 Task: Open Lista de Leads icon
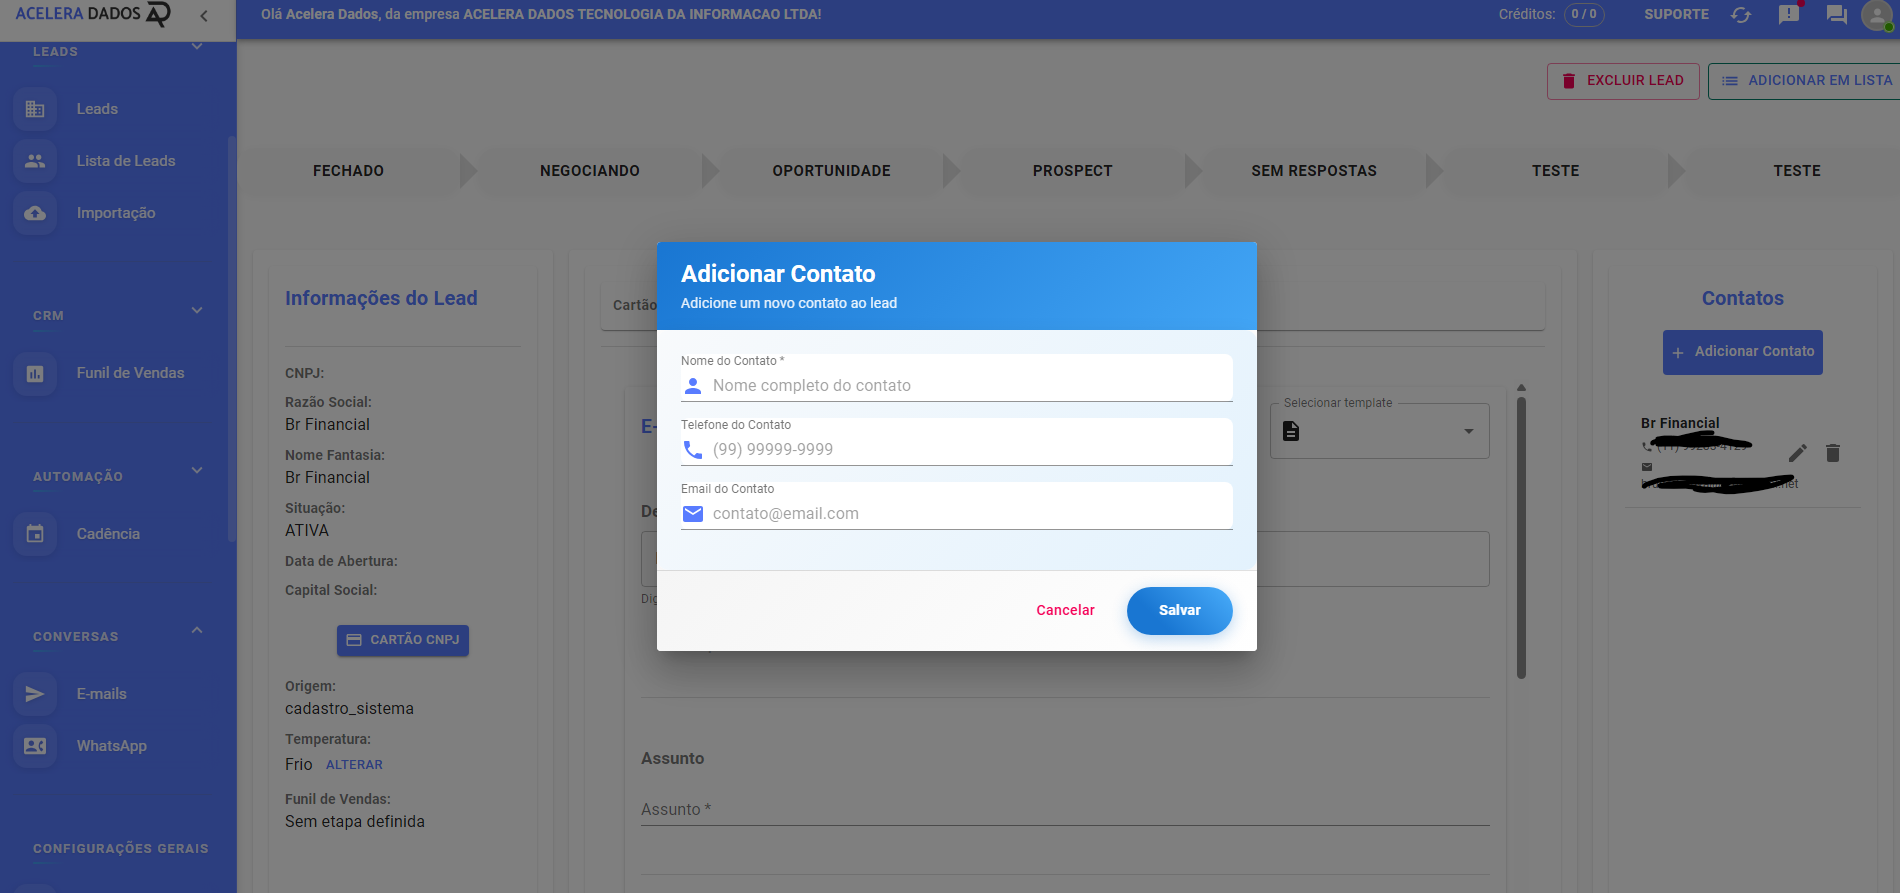click(x=35, y=161)
